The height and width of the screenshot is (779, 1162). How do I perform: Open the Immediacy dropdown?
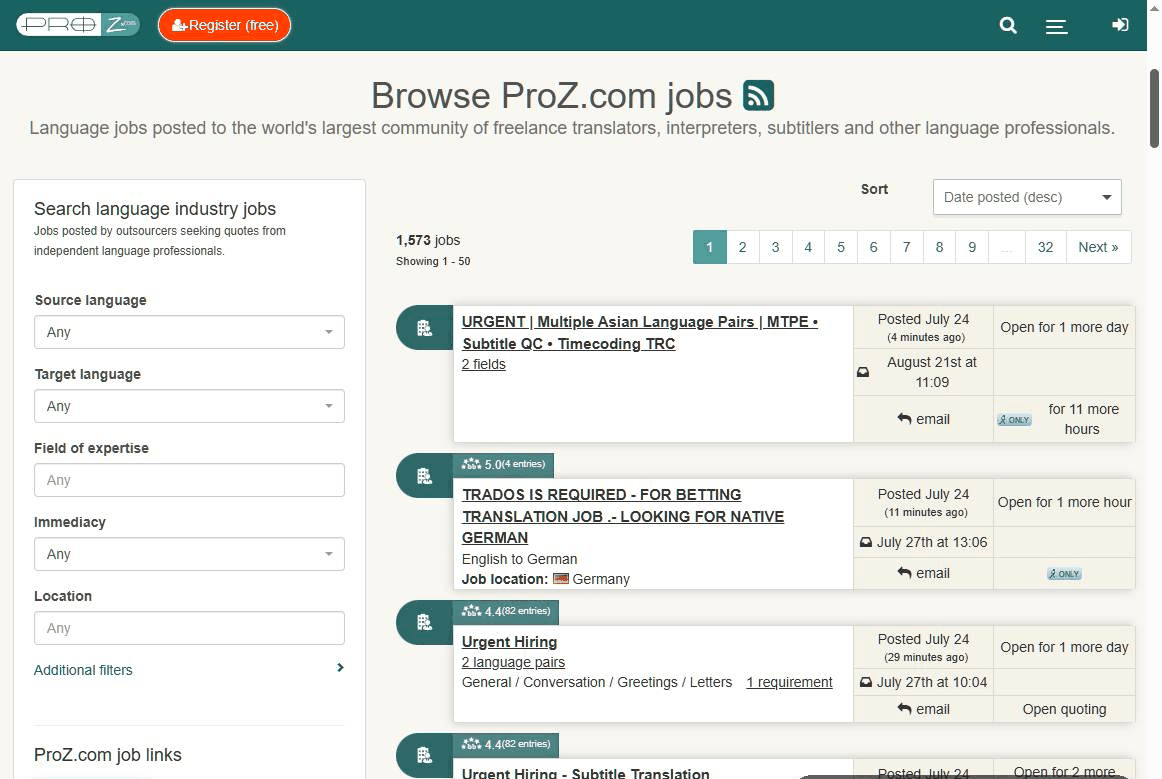click(x=189, y=554)
